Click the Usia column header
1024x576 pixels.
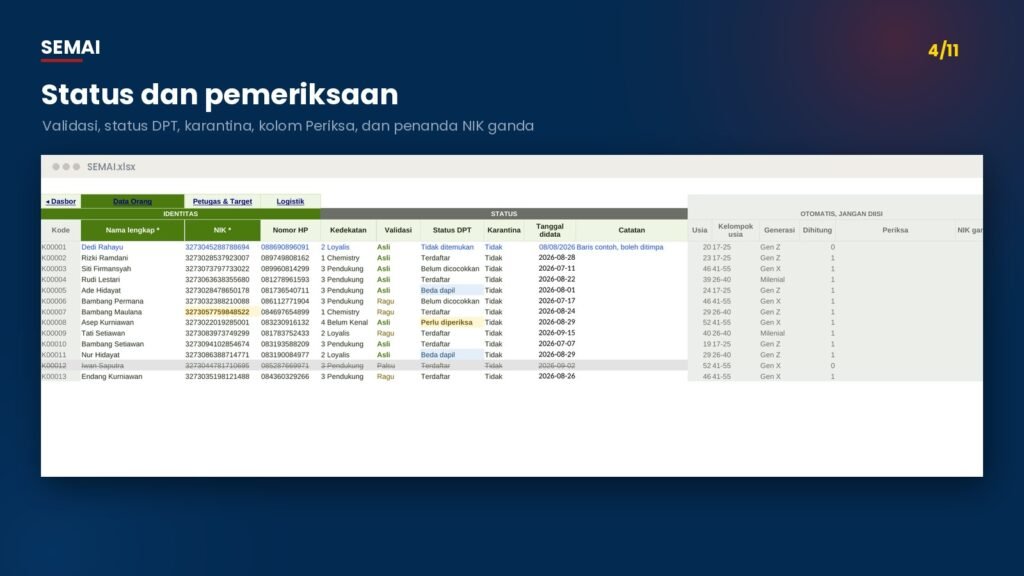pyautogui.click(x=699, y=230)
